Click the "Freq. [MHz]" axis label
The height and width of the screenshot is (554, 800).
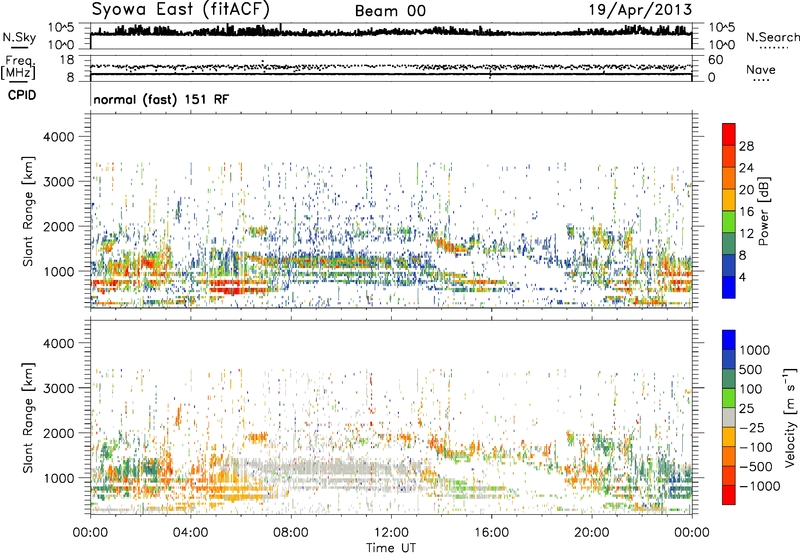click(18, 67)
